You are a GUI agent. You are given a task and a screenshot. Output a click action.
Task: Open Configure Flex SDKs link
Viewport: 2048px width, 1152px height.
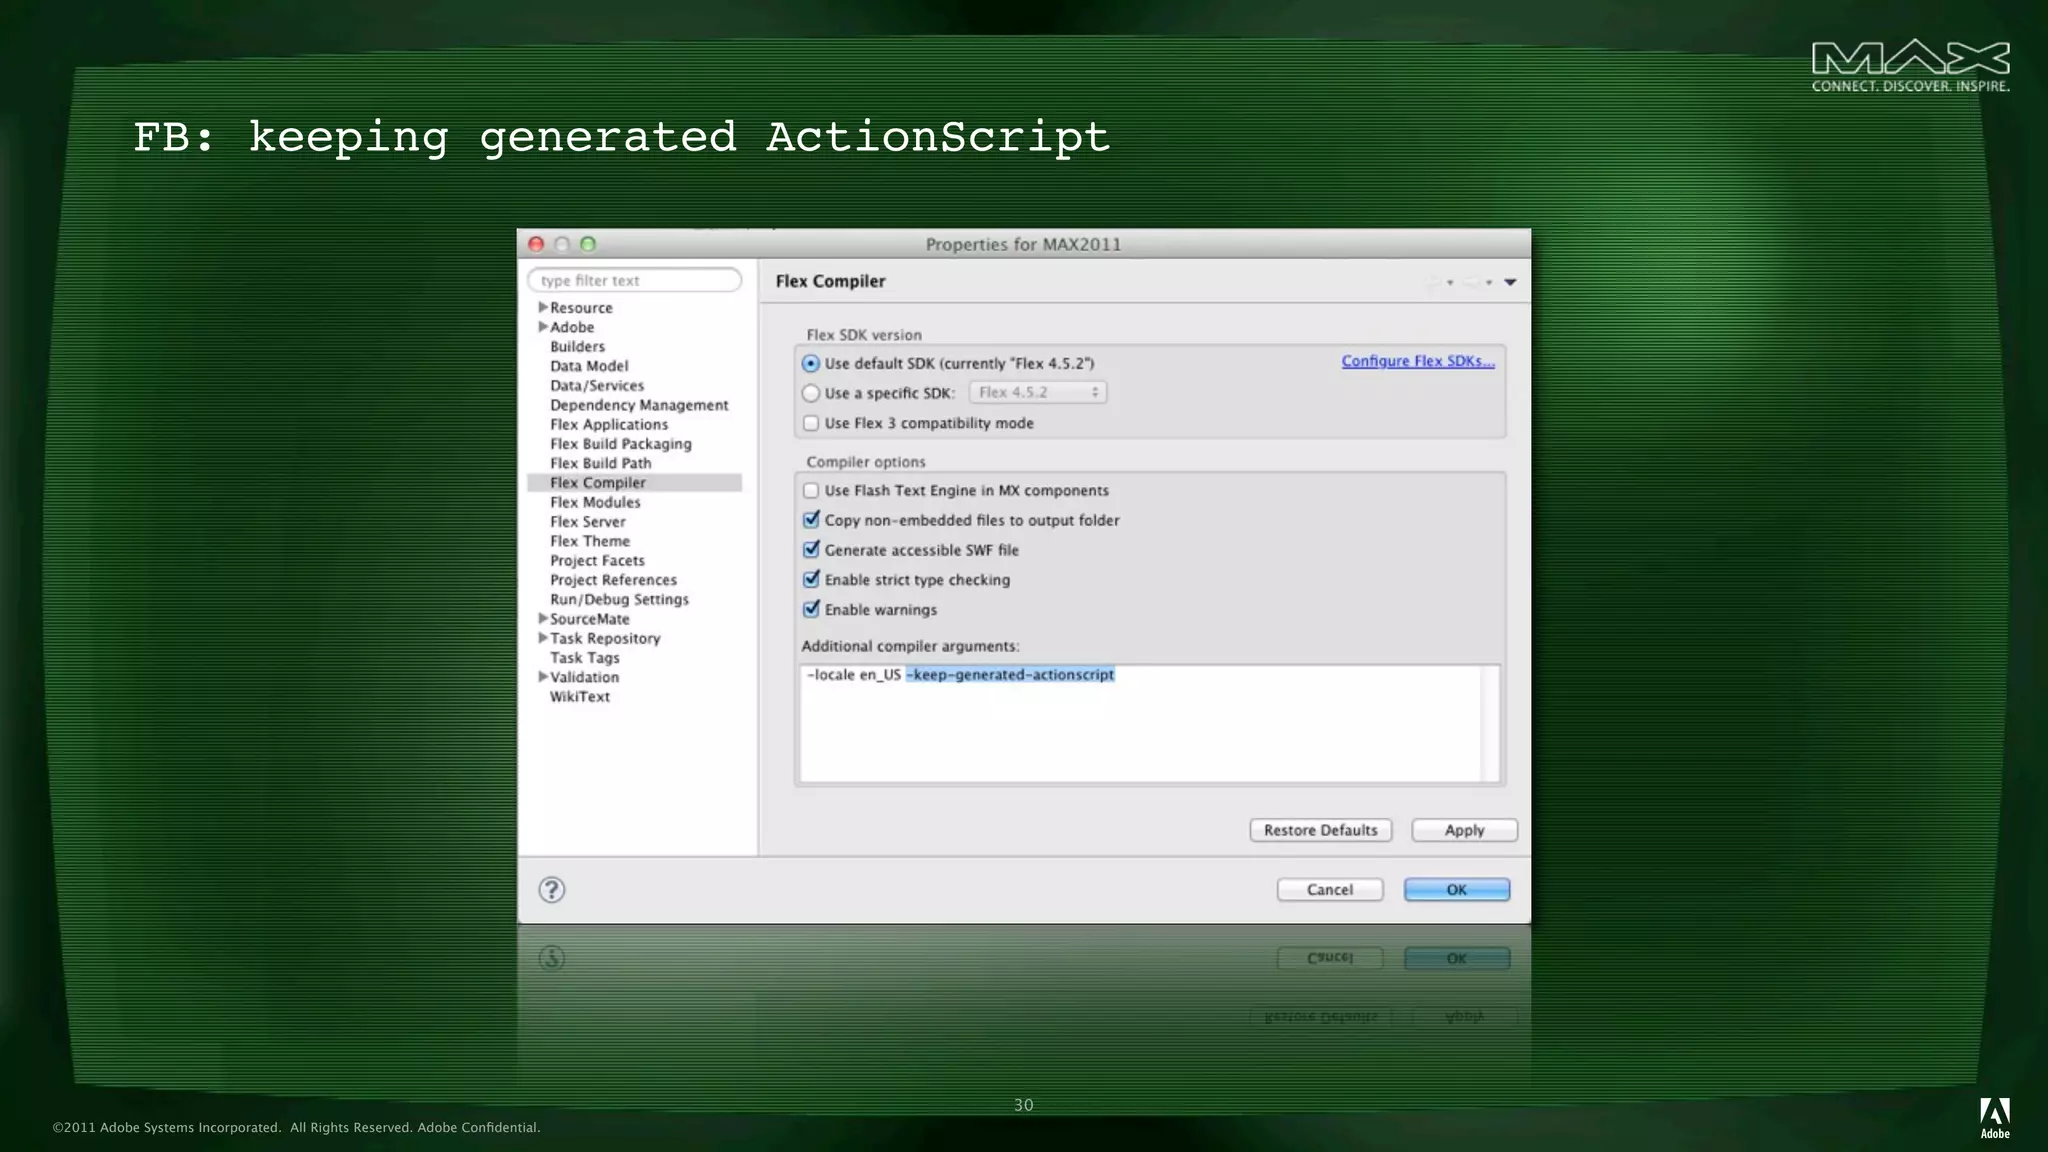click(x=1418, y=361)
